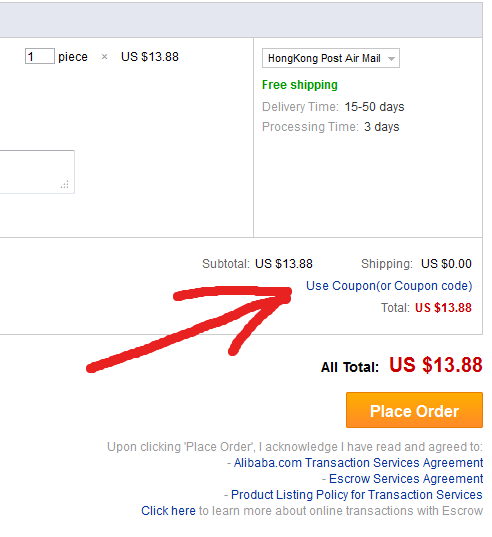Click the Delivery Time 15-50 days text

coord(374,107)
